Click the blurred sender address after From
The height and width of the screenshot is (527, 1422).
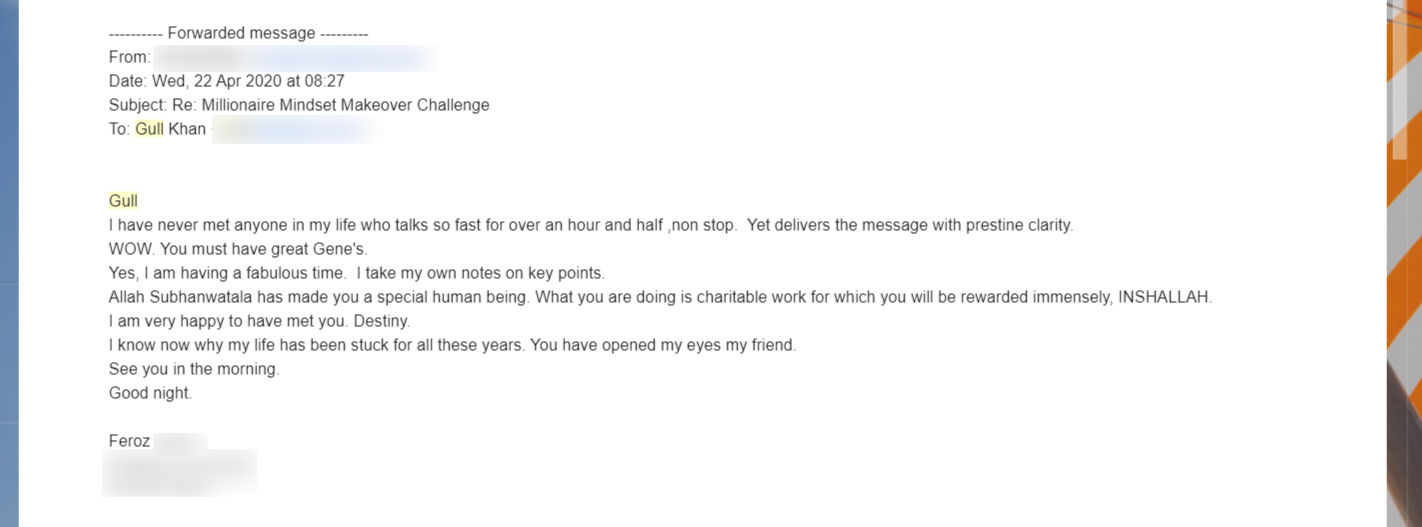(x=295, y=57)
